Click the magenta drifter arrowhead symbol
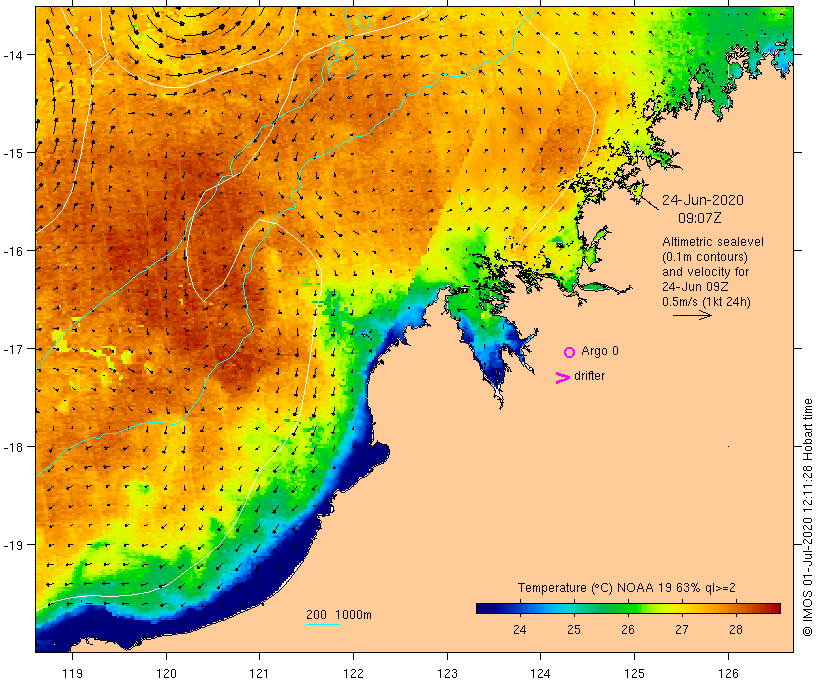820x680 pixels. pos(563,378)
